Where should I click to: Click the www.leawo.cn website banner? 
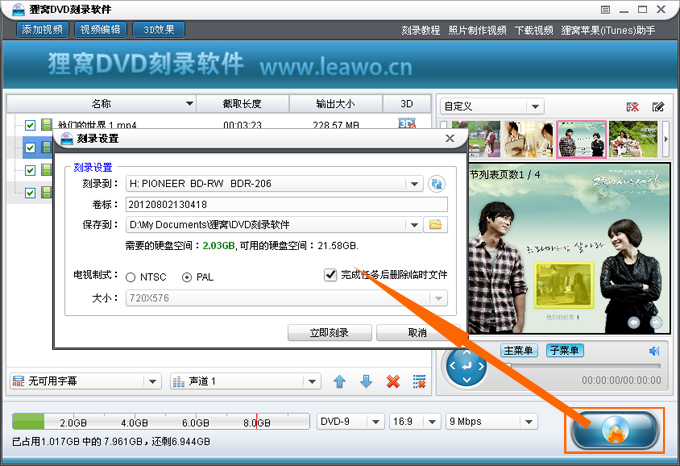click(x=336, y=67)
